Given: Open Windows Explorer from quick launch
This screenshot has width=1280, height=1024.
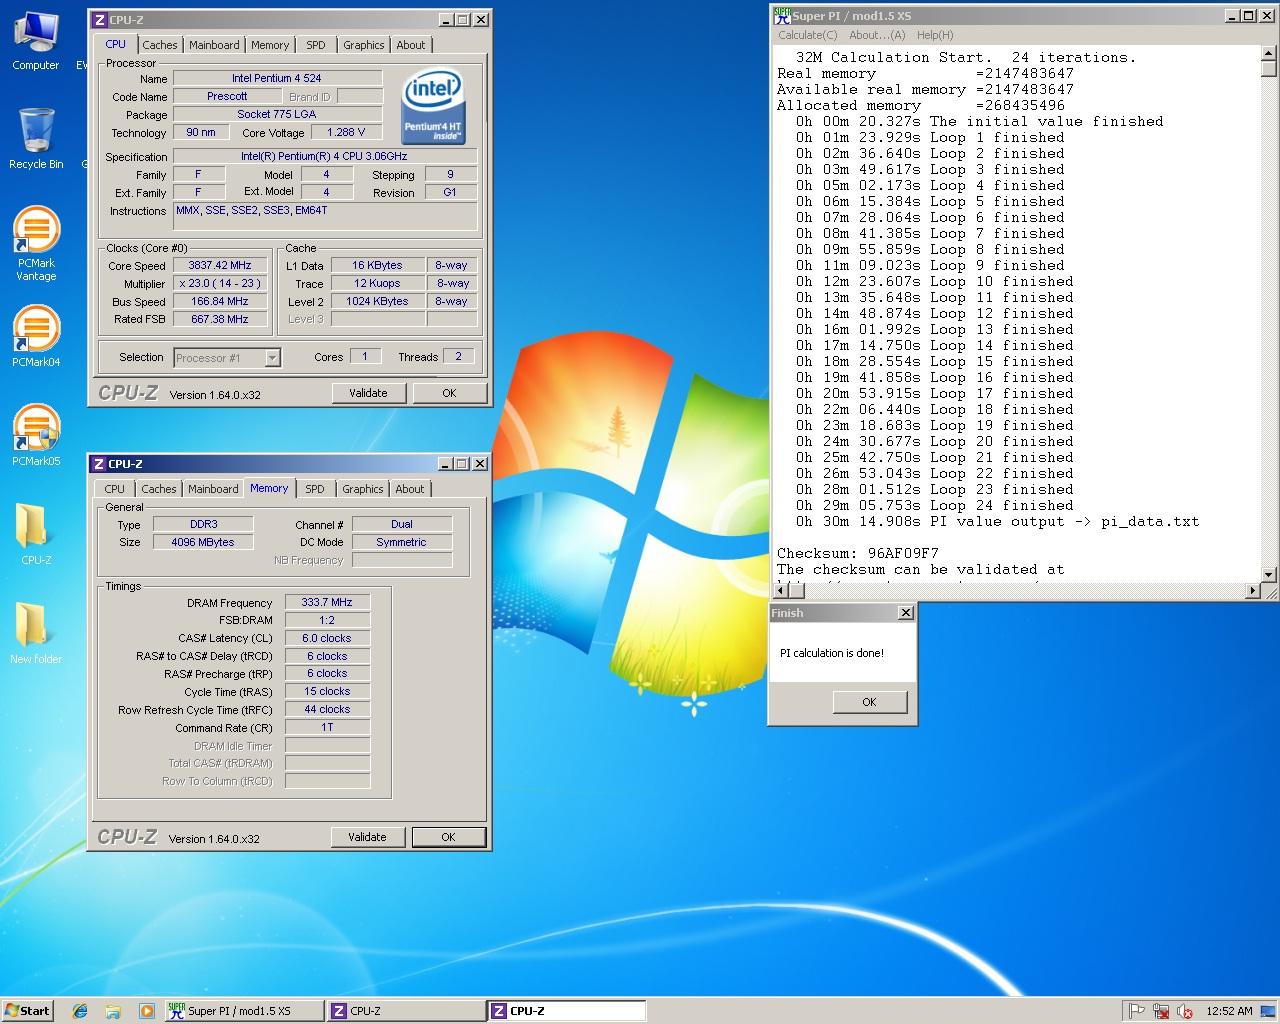Looking at the screenshot, I should click(x=113, y=1011).
